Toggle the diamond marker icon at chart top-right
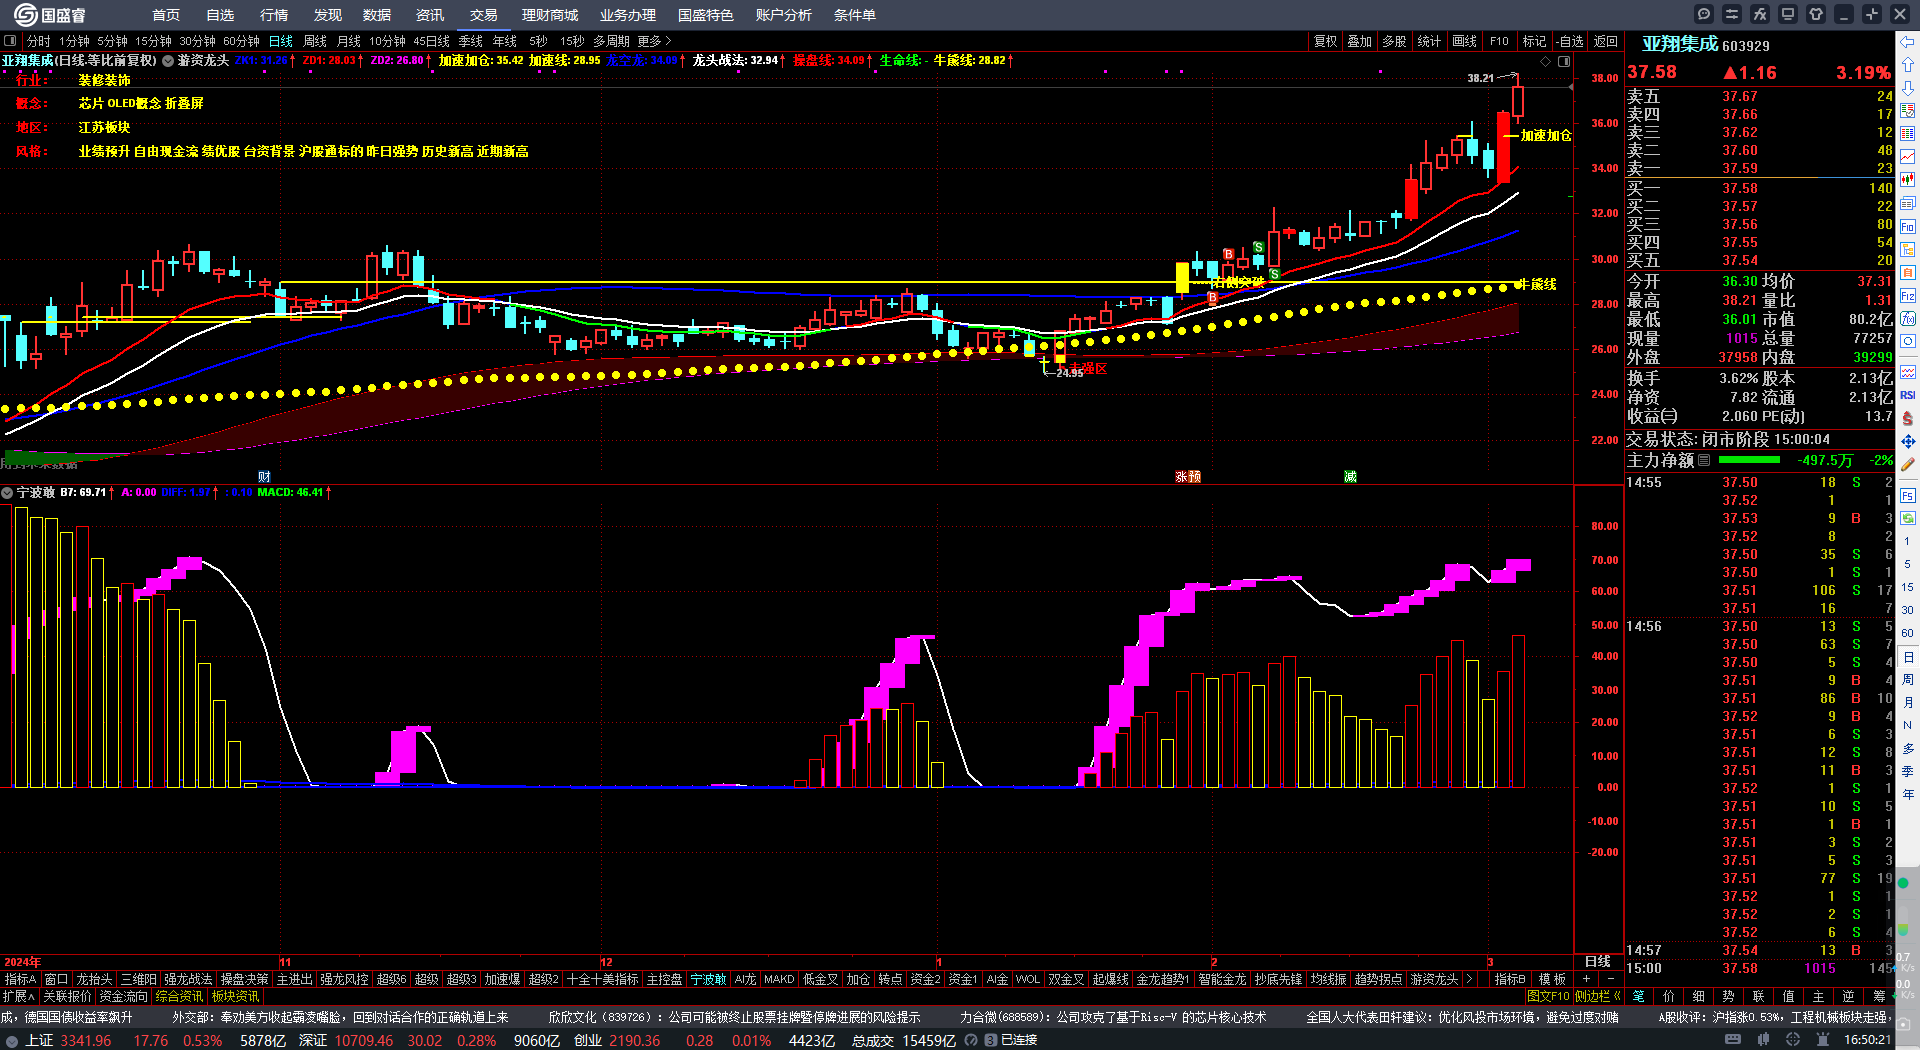Screen dimensions: 1920x1050 [x=1546, y=61]
